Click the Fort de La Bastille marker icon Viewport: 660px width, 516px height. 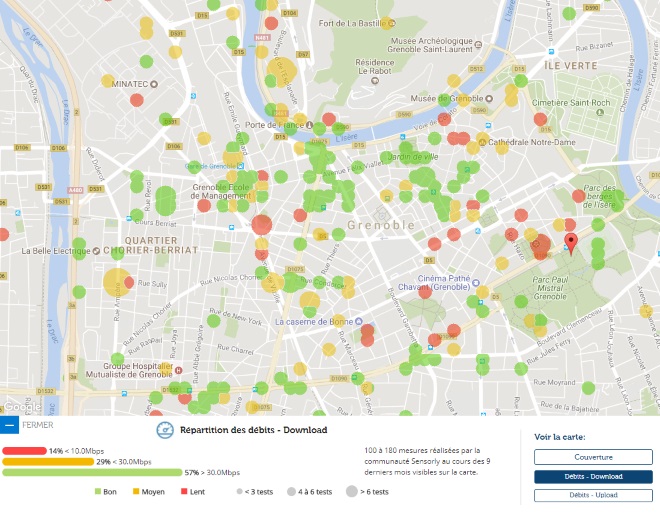click(x=391, y=24)
